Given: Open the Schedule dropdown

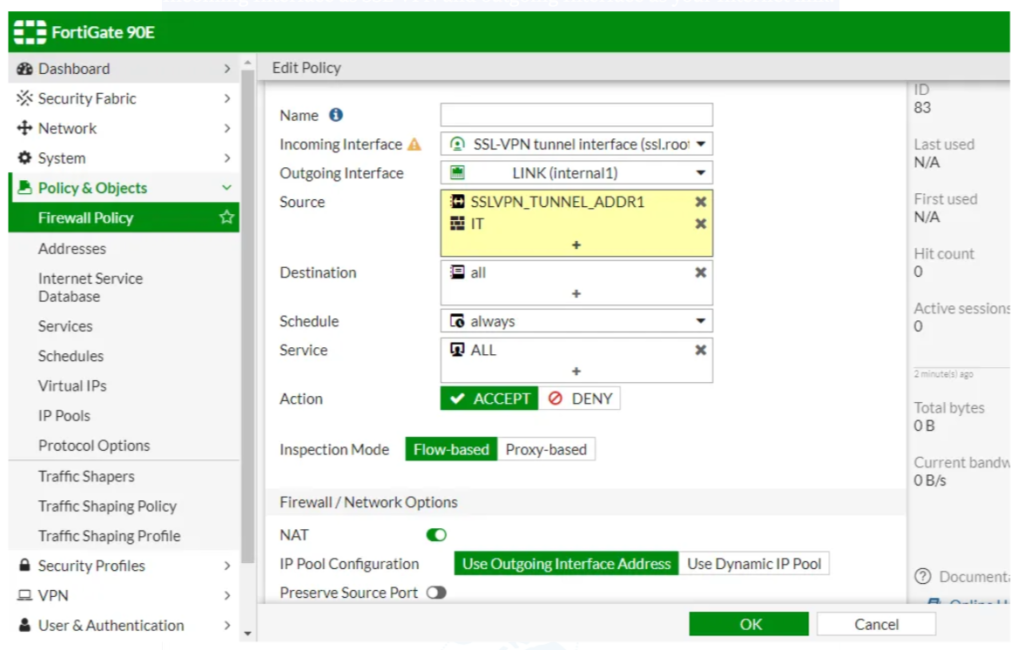Looking at the screenshot, I should (577, 321).
